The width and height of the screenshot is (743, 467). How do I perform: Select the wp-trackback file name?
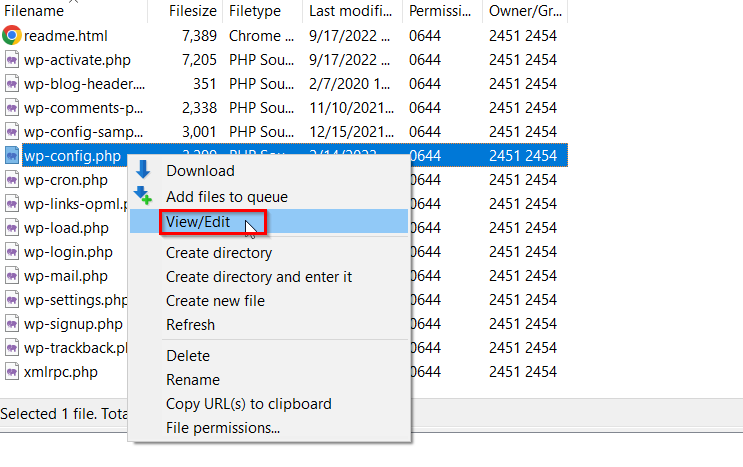point(76,348)
